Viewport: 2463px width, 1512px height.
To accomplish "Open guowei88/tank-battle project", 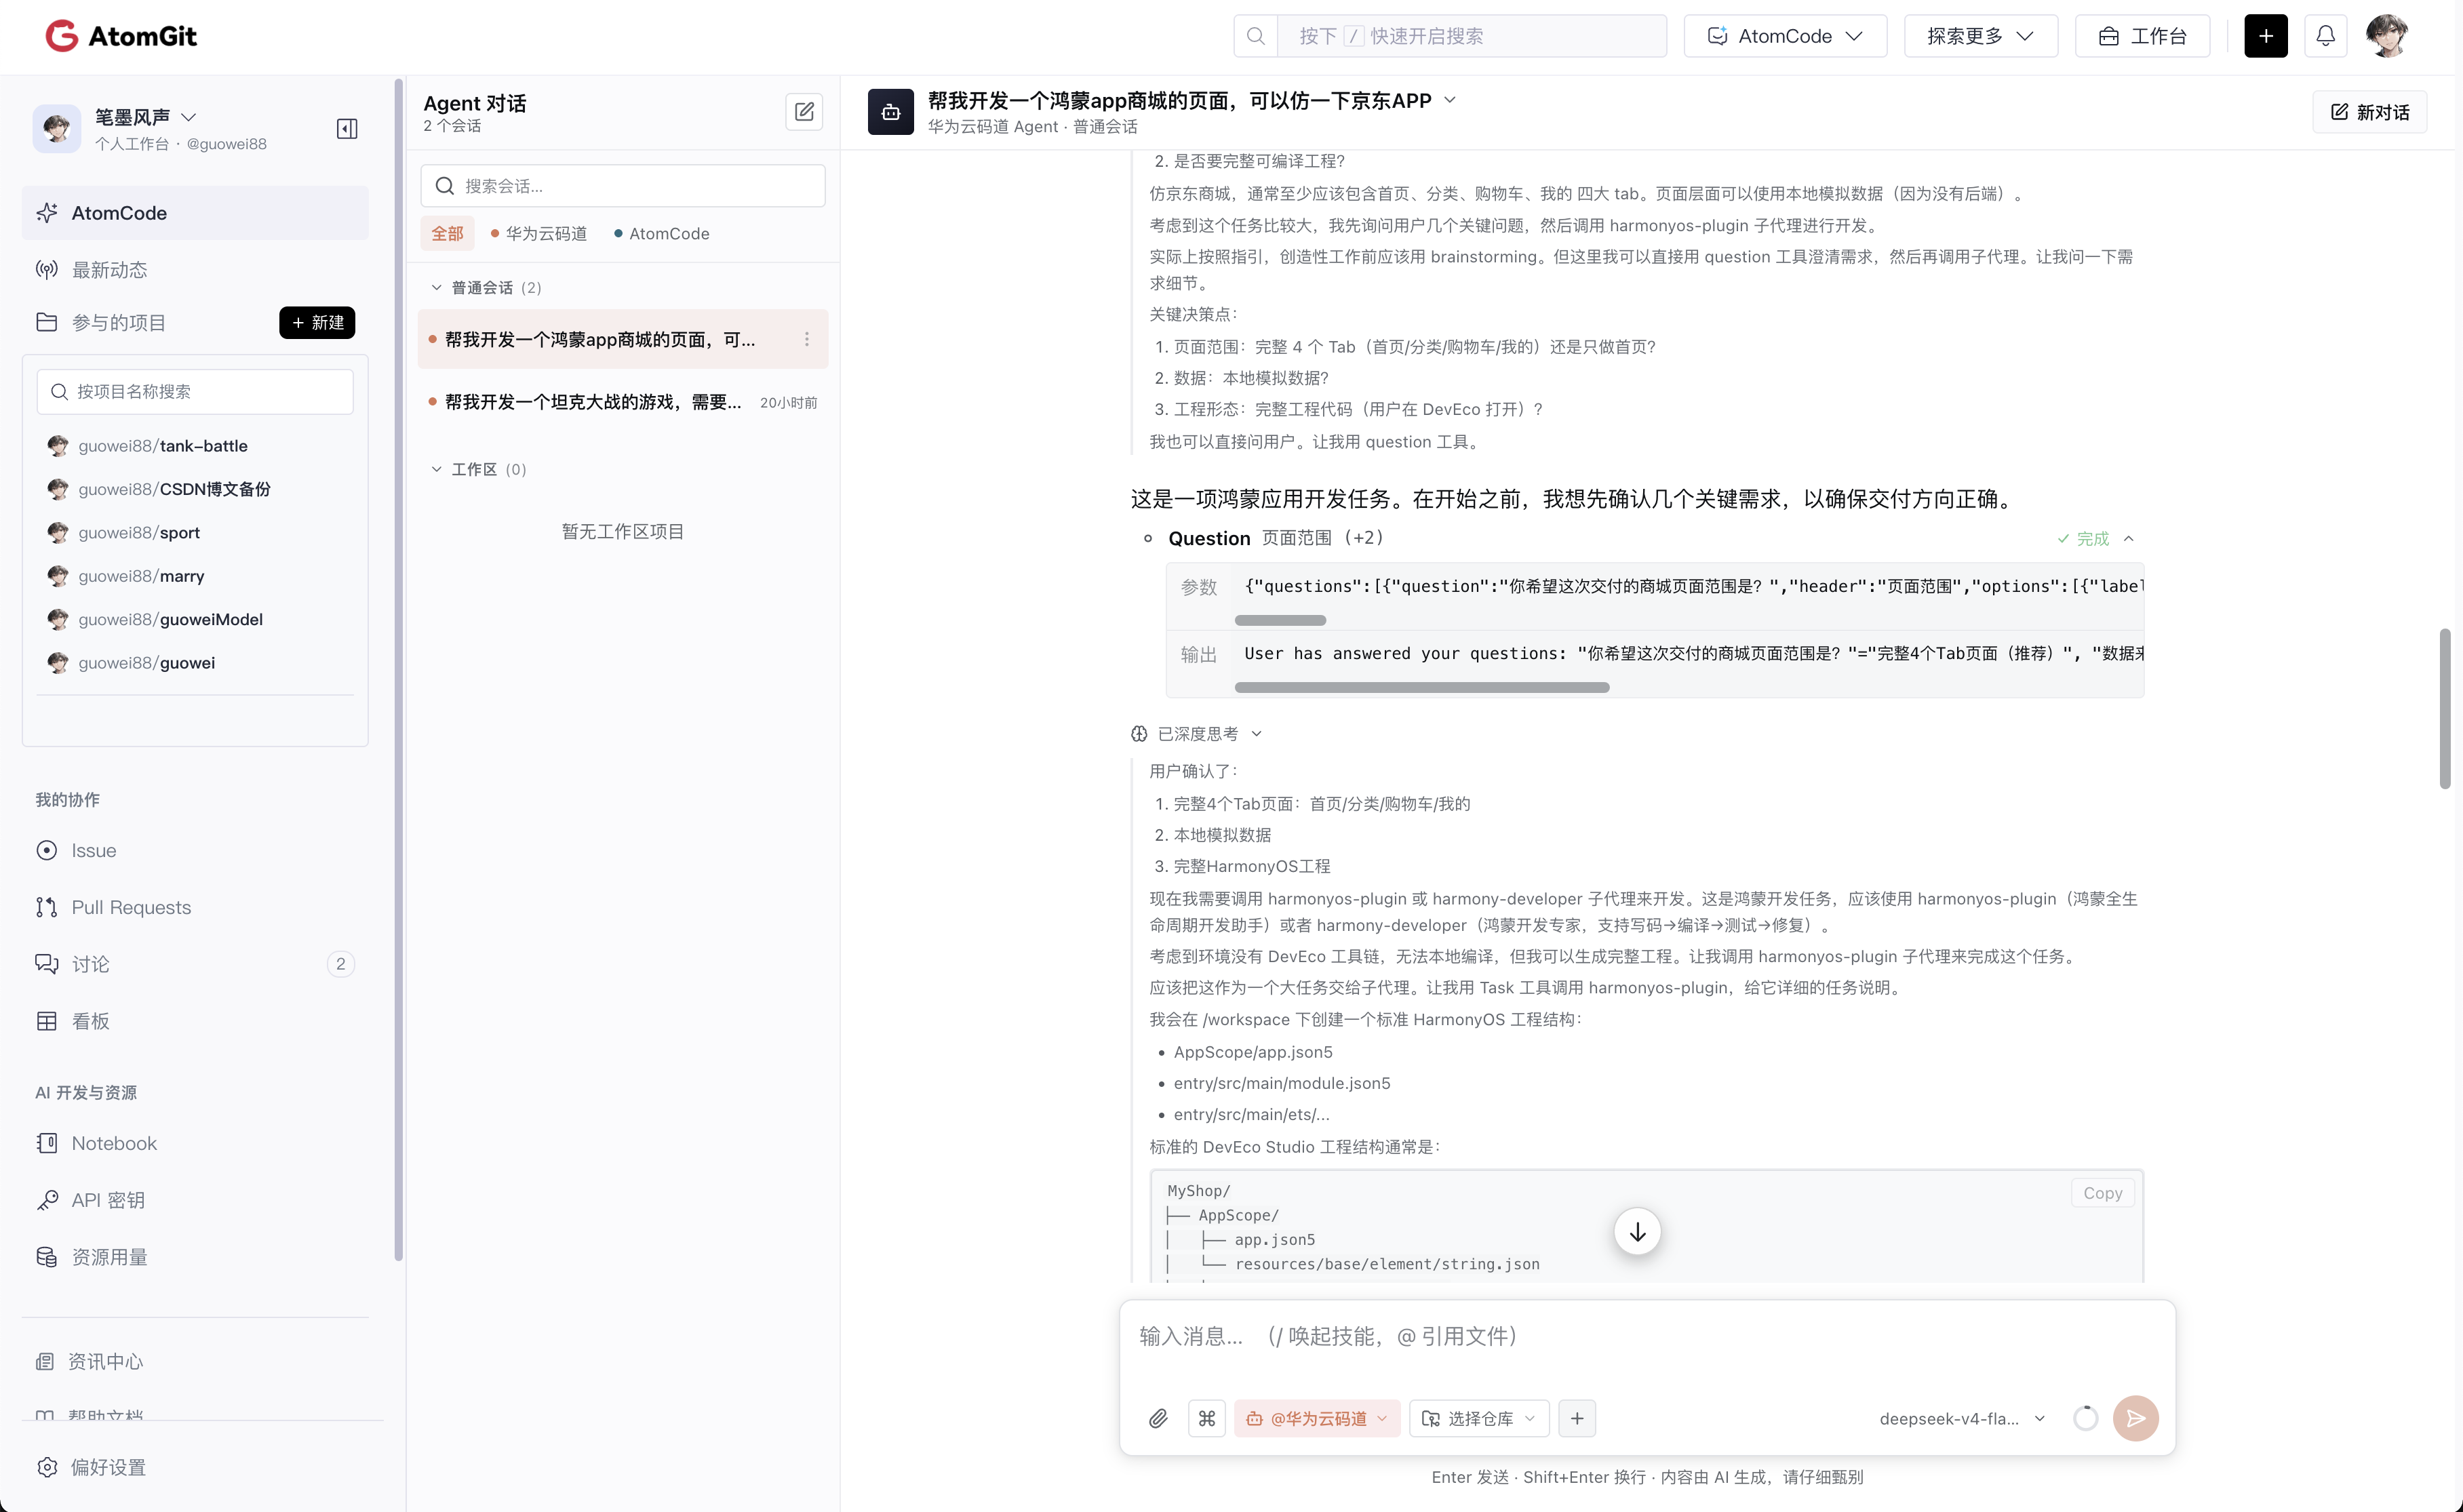I will click(163, 446).
